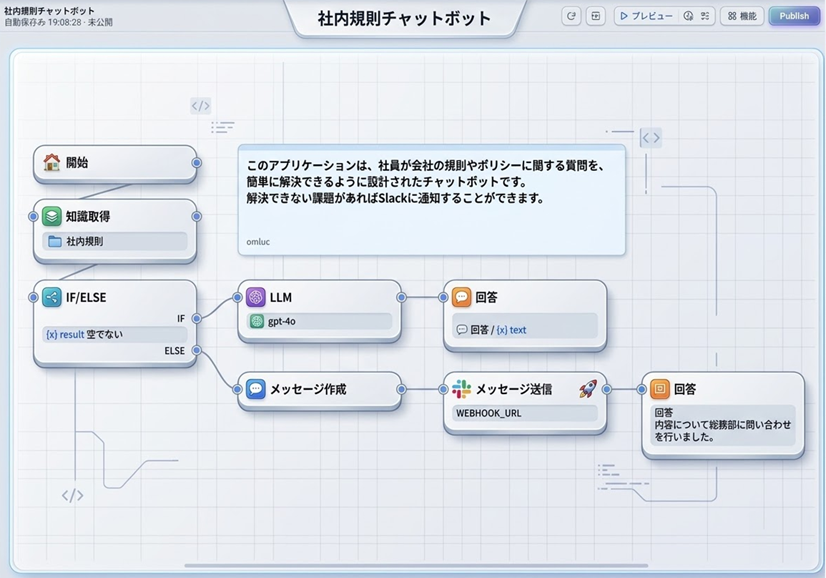Click the refresh arrow icon in top toolbar
Screen dimensions: 826x578
pyautogui.click(x=571, y=16)
